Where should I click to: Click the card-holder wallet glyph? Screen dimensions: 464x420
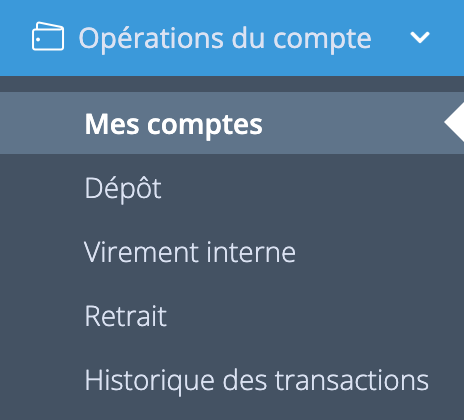48,36
